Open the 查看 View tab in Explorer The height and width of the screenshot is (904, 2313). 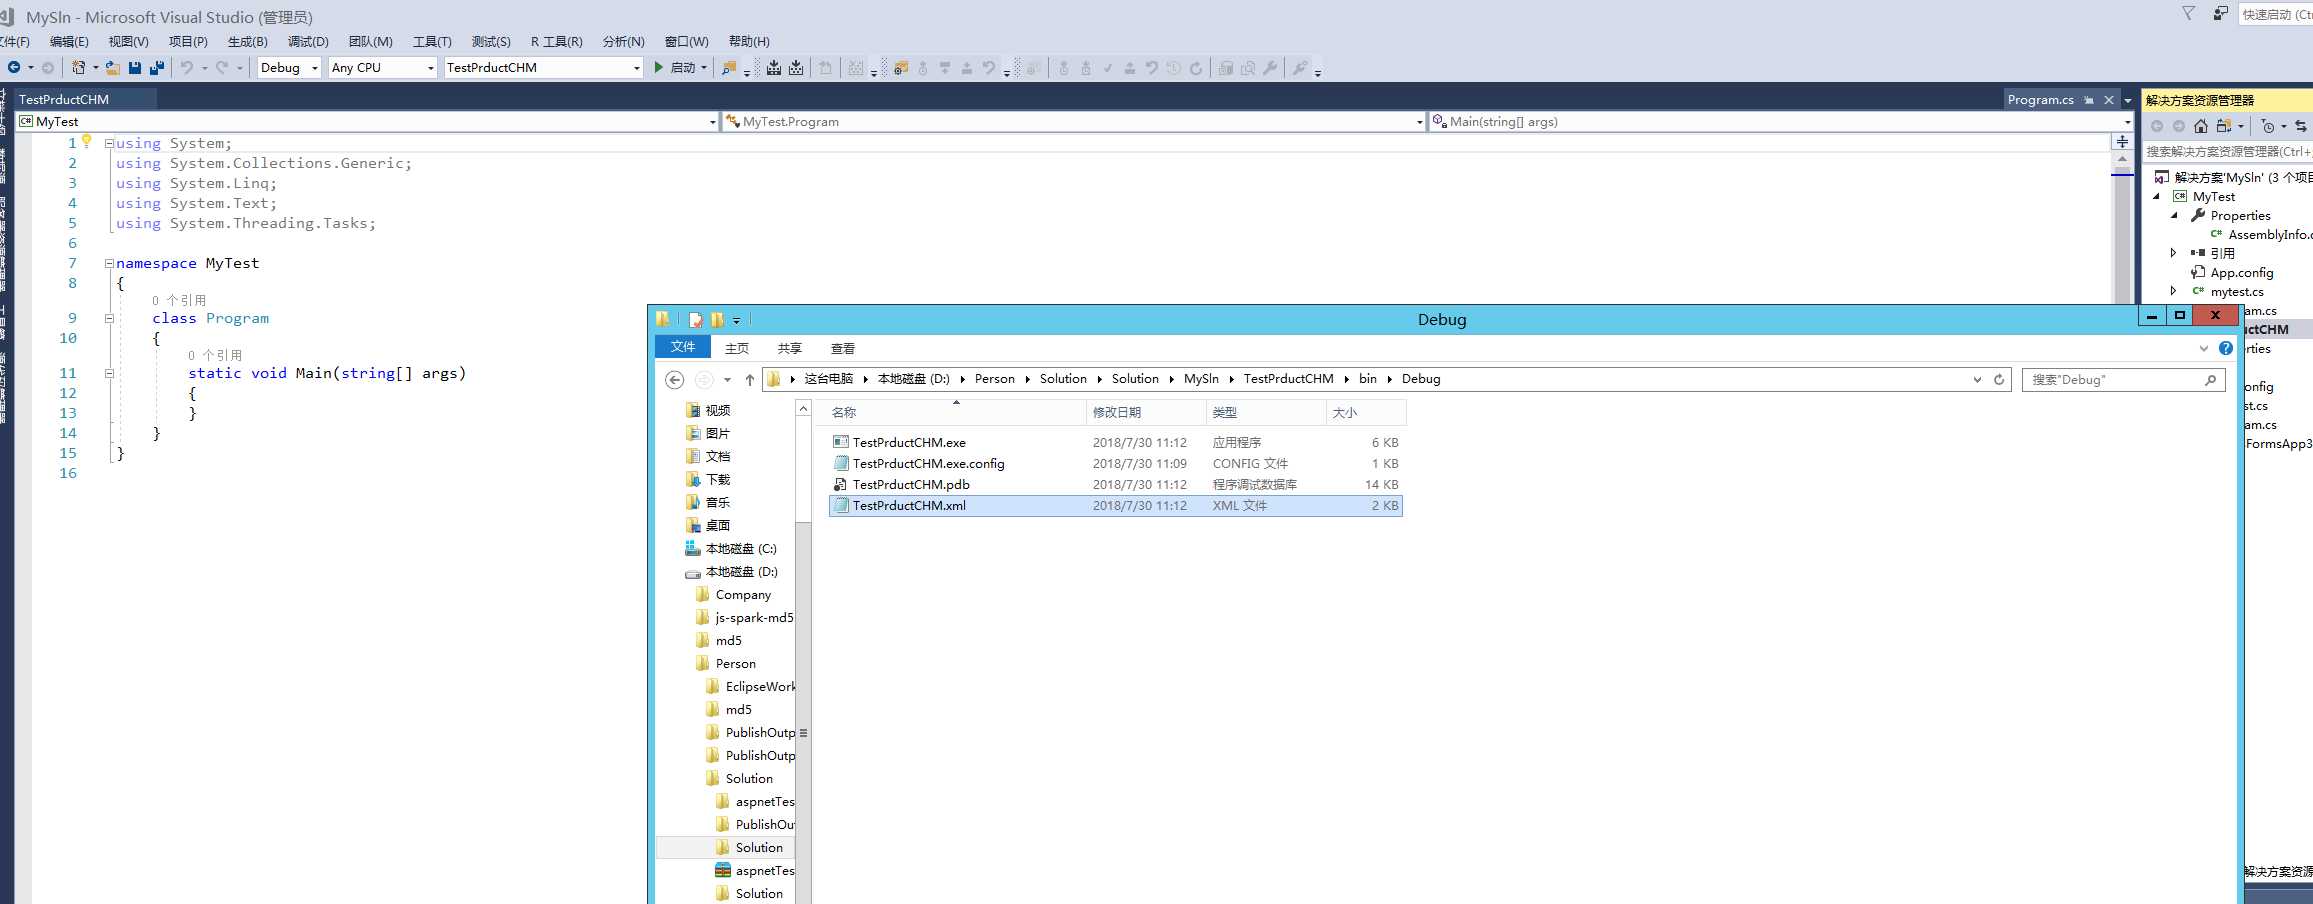pyautogui.click(x=843, y=349)
